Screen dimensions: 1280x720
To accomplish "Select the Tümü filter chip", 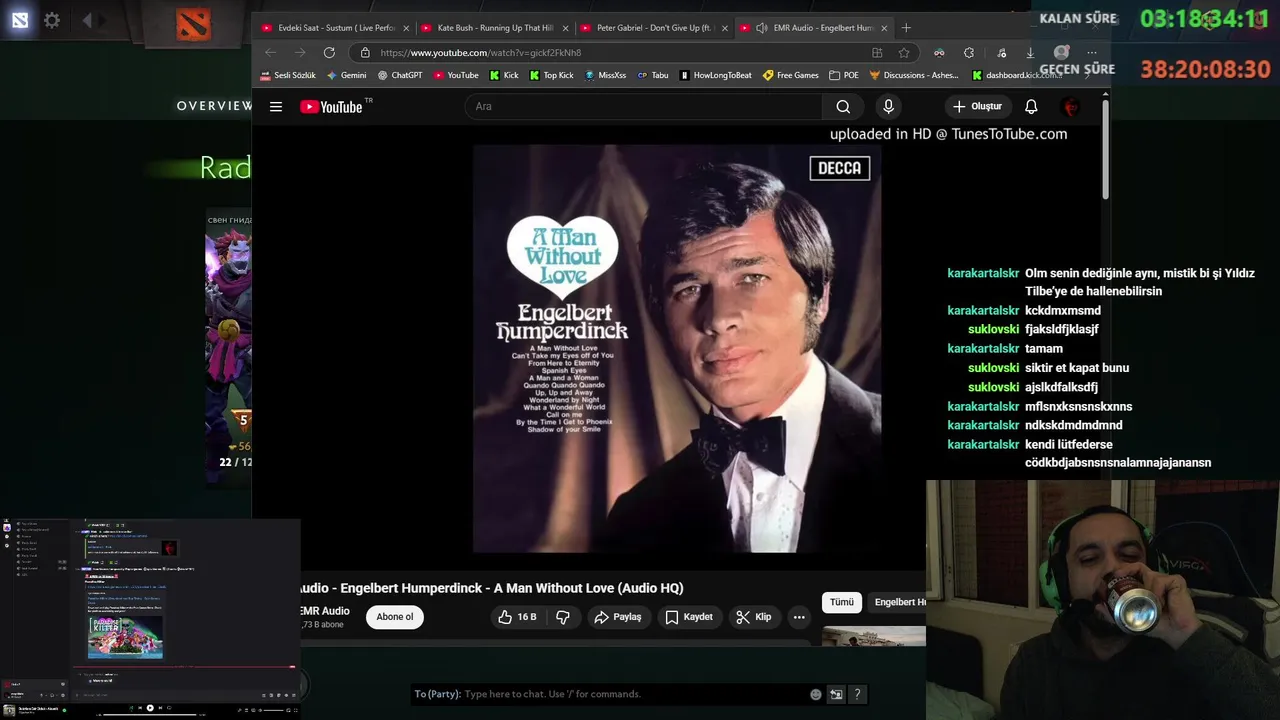I will [842, 602].
